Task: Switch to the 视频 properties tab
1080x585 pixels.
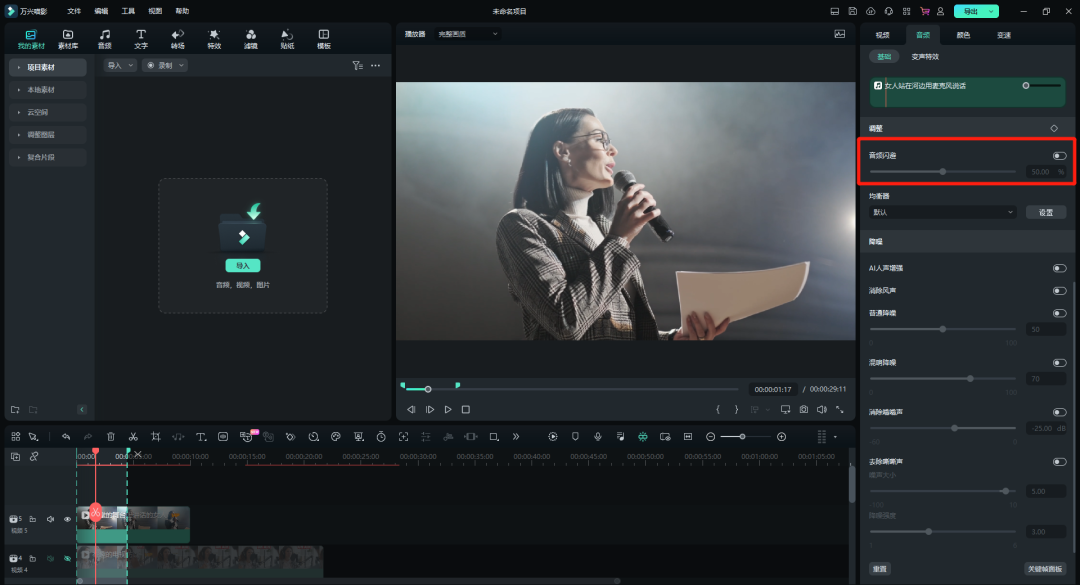Action: pyautogui.click(x=882, y=35)
